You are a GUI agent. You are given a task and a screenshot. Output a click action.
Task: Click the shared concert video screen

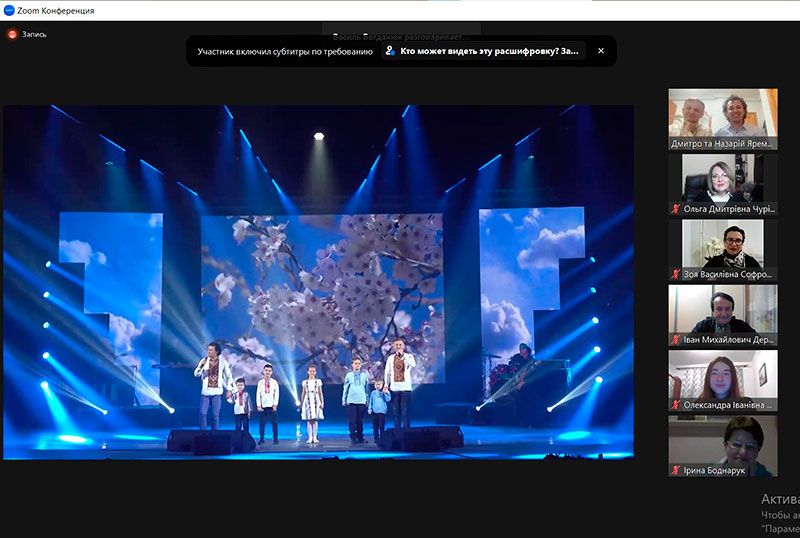(x=318, y=282)
